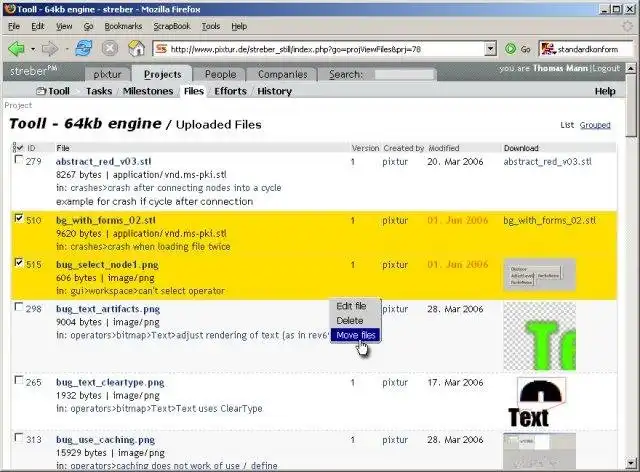Open the browser Help menu

pyautogui.click(x=239, y=26)
